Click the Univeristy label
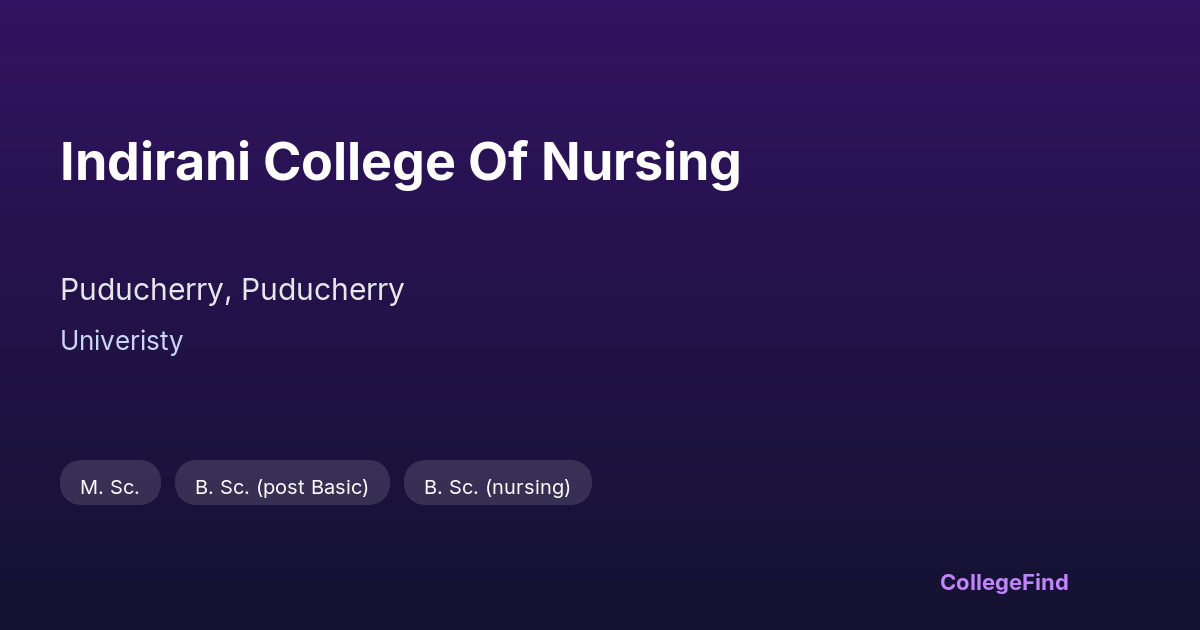The width and height of the screenshot is (1200, 630). click(x=121, y=341)
